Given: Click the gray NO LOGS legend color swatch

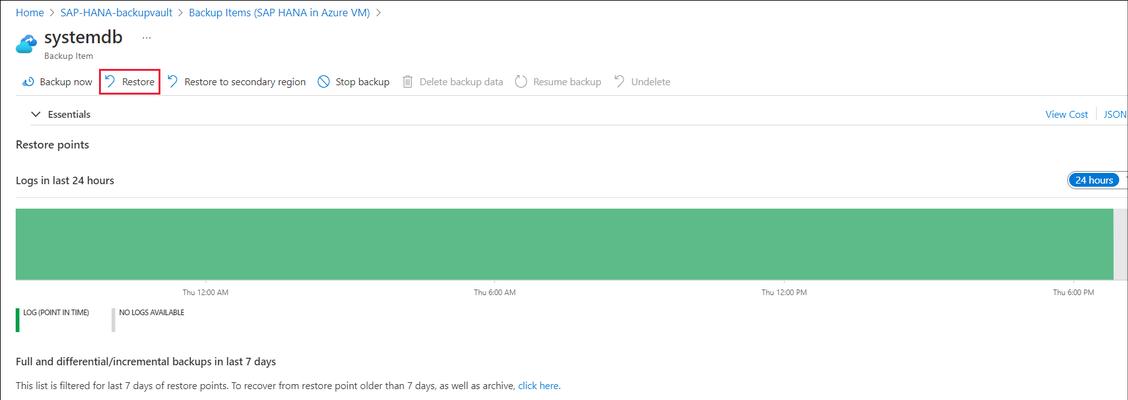Looking at the screenshot, I should click(113, 320).
